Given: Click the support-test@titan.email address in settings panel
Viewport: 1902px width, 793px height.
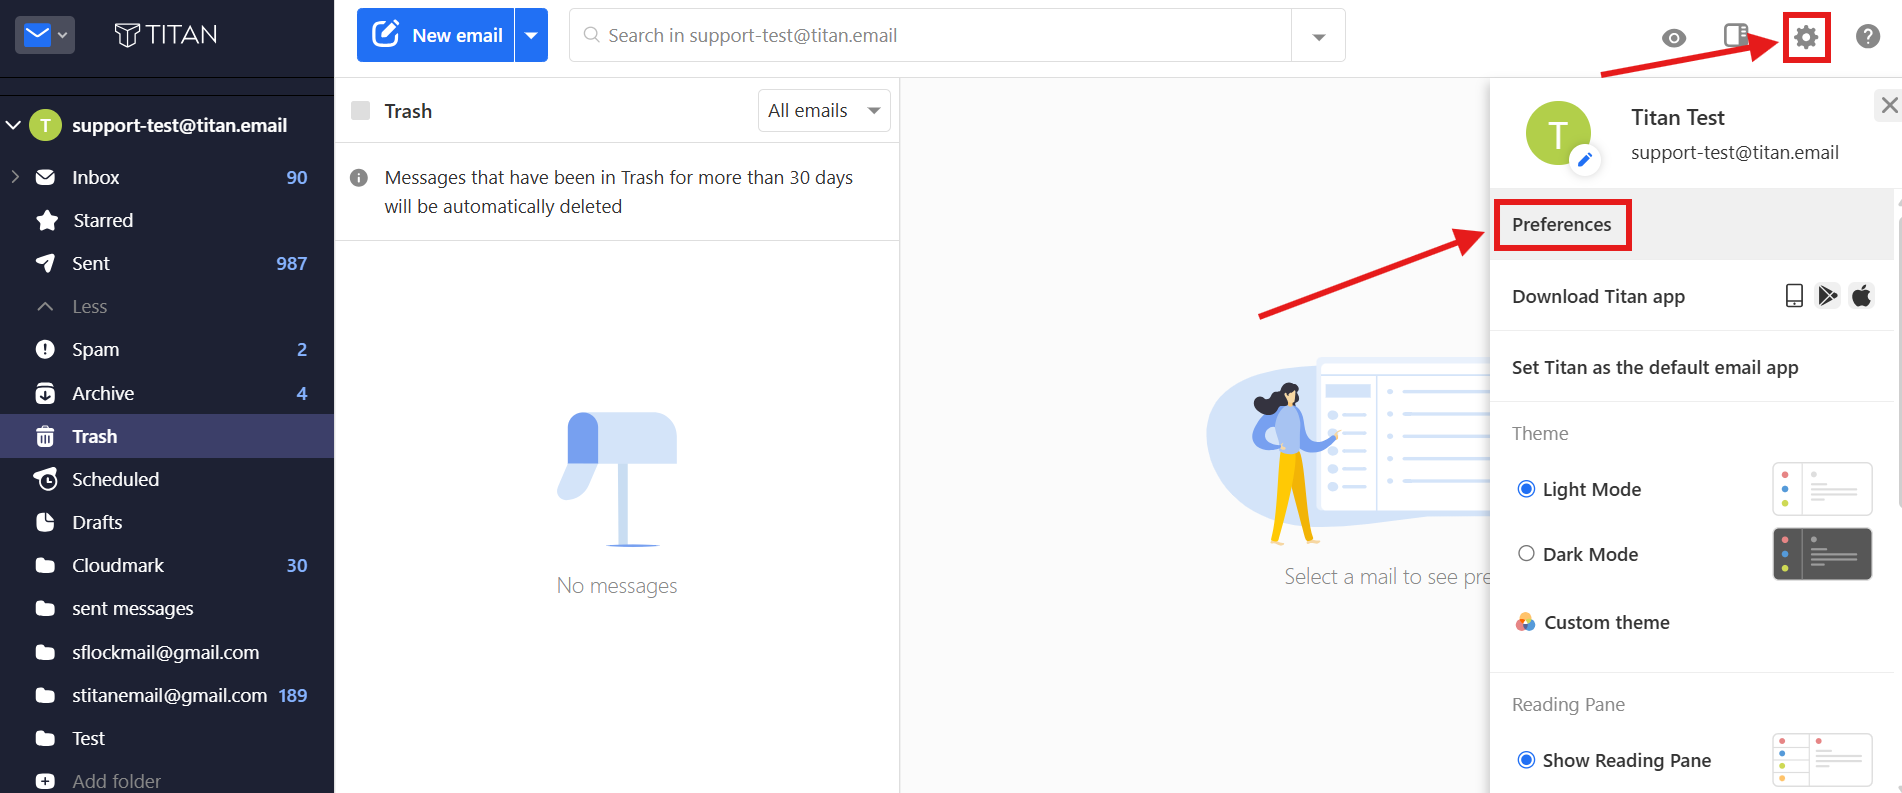Looking at the screenshot, I should [x=1735, y=152].
